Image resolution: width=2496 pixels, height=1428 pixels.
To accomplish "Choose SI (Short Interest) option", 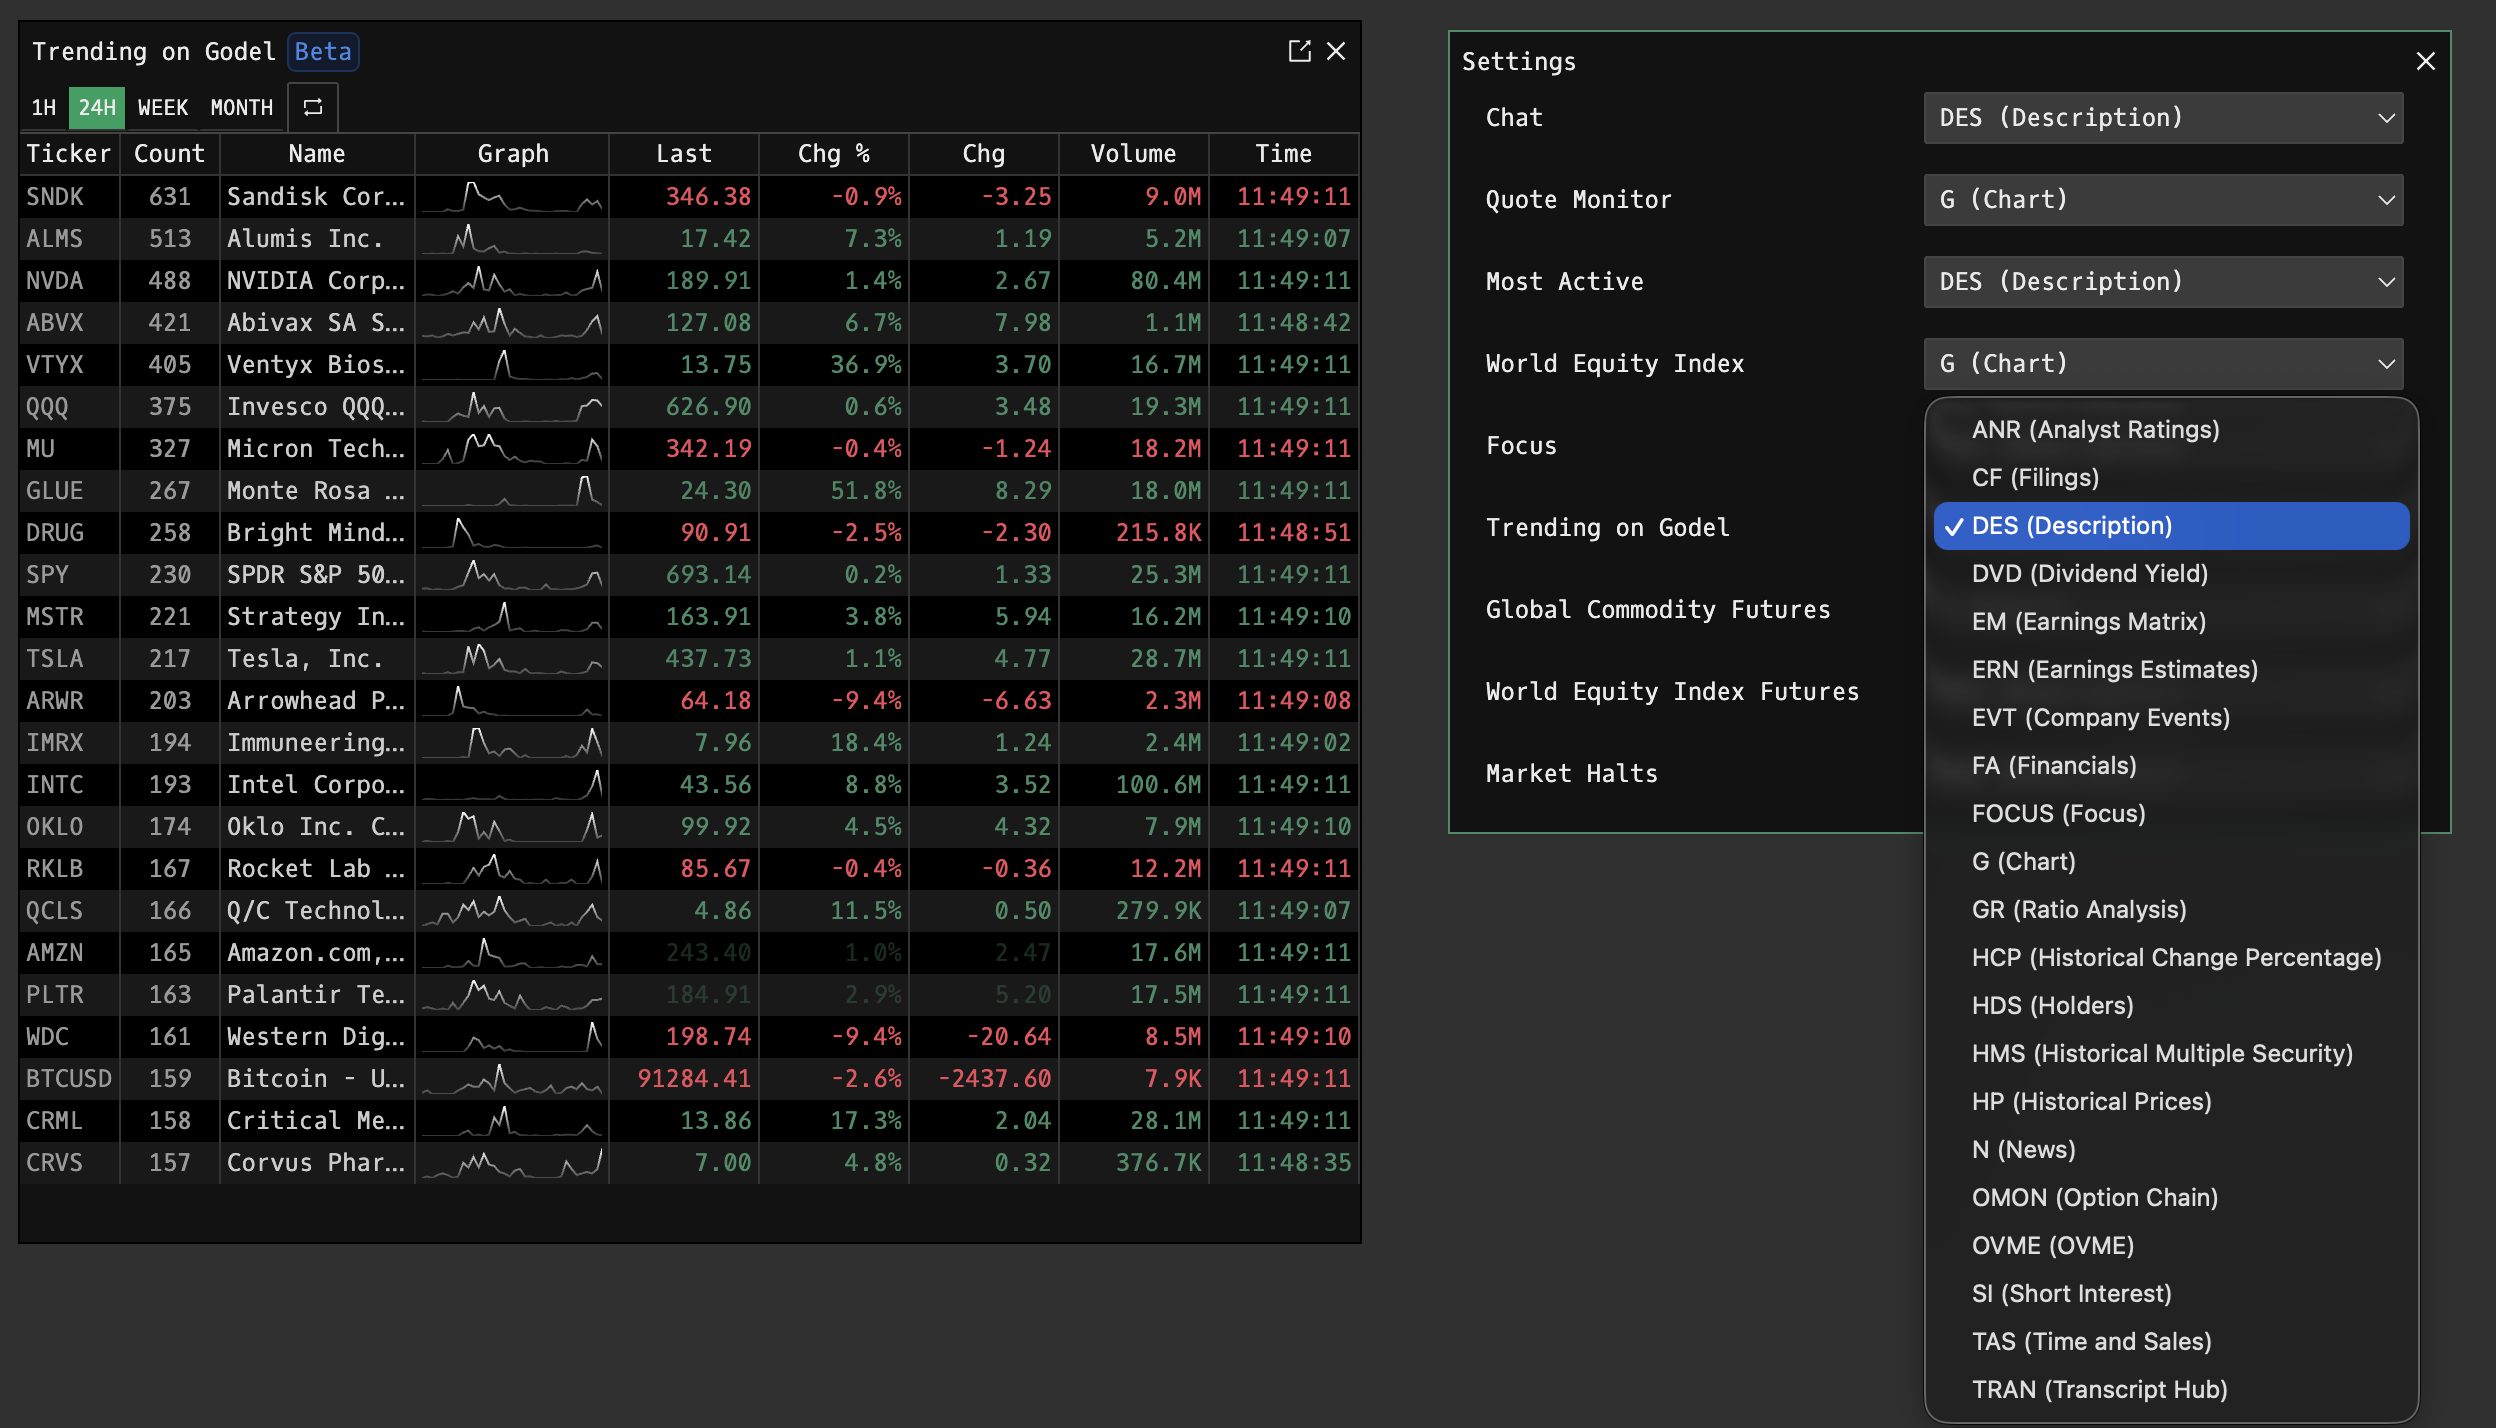I will pyautogui.click(x=2171, y=1294).
